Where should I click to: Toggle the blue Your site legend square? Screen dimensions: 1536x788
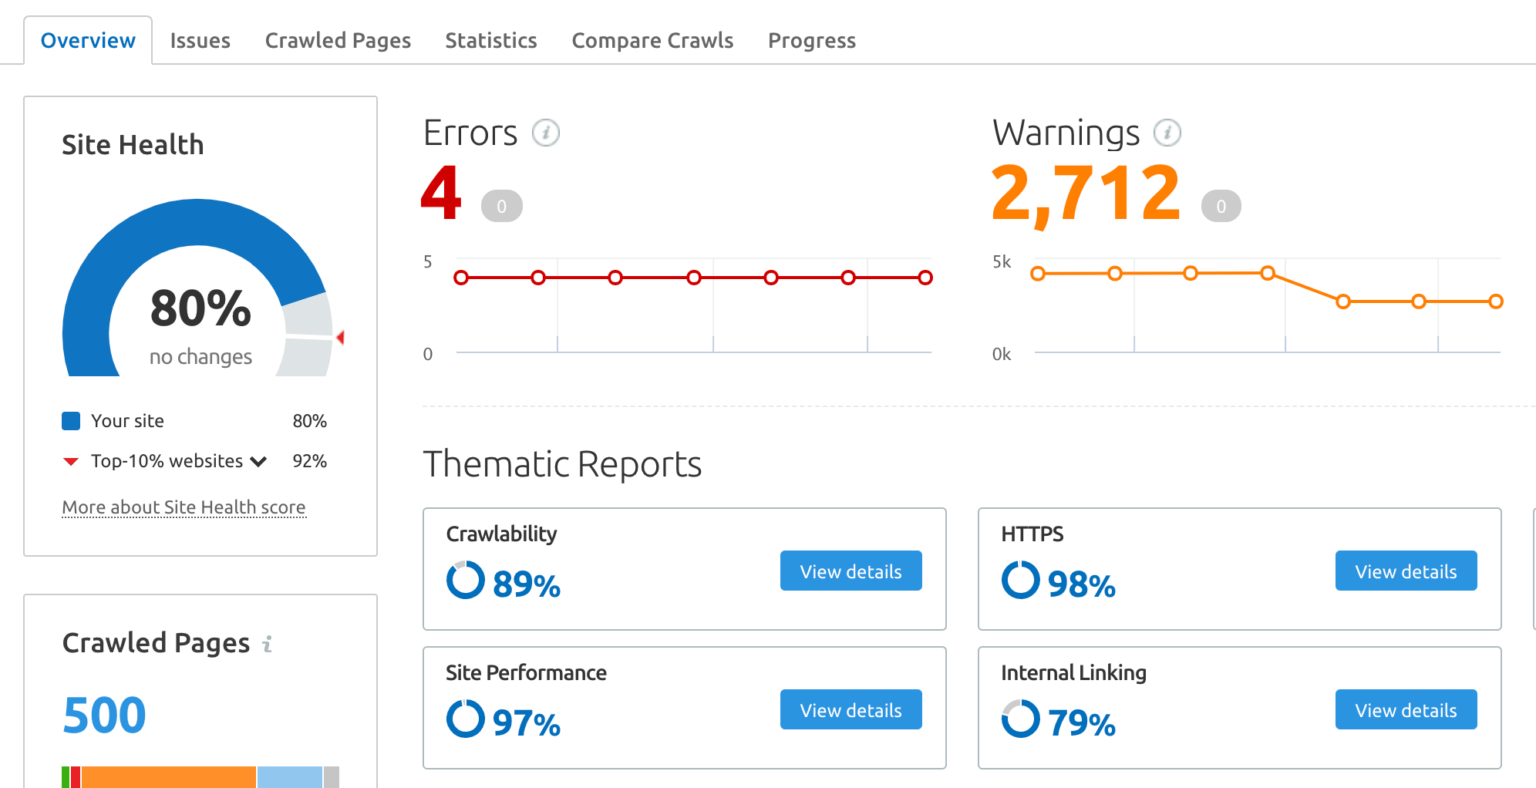tap(70, 421)
